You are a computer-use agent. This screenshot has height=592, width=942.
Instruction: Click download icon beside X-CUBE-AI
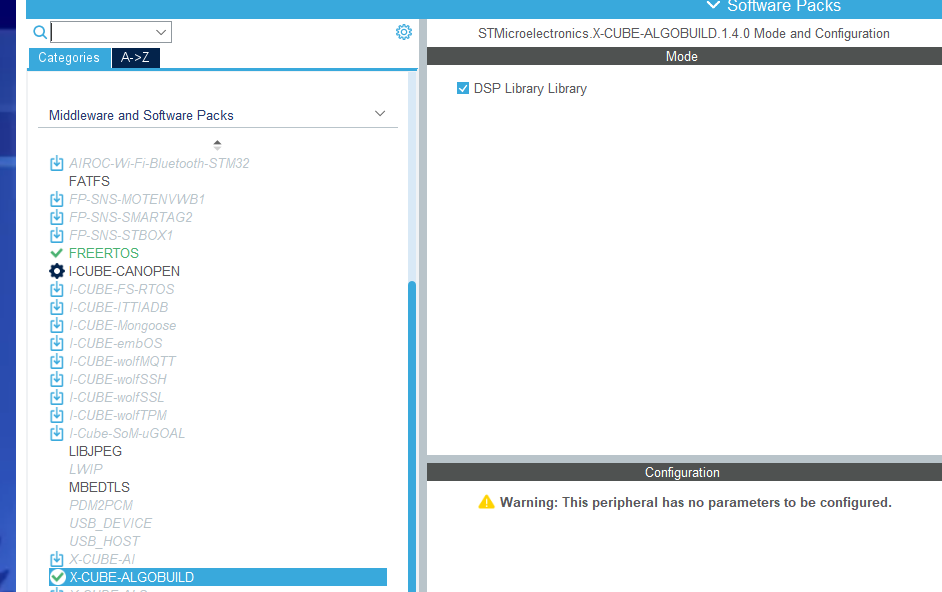(56, 559)
